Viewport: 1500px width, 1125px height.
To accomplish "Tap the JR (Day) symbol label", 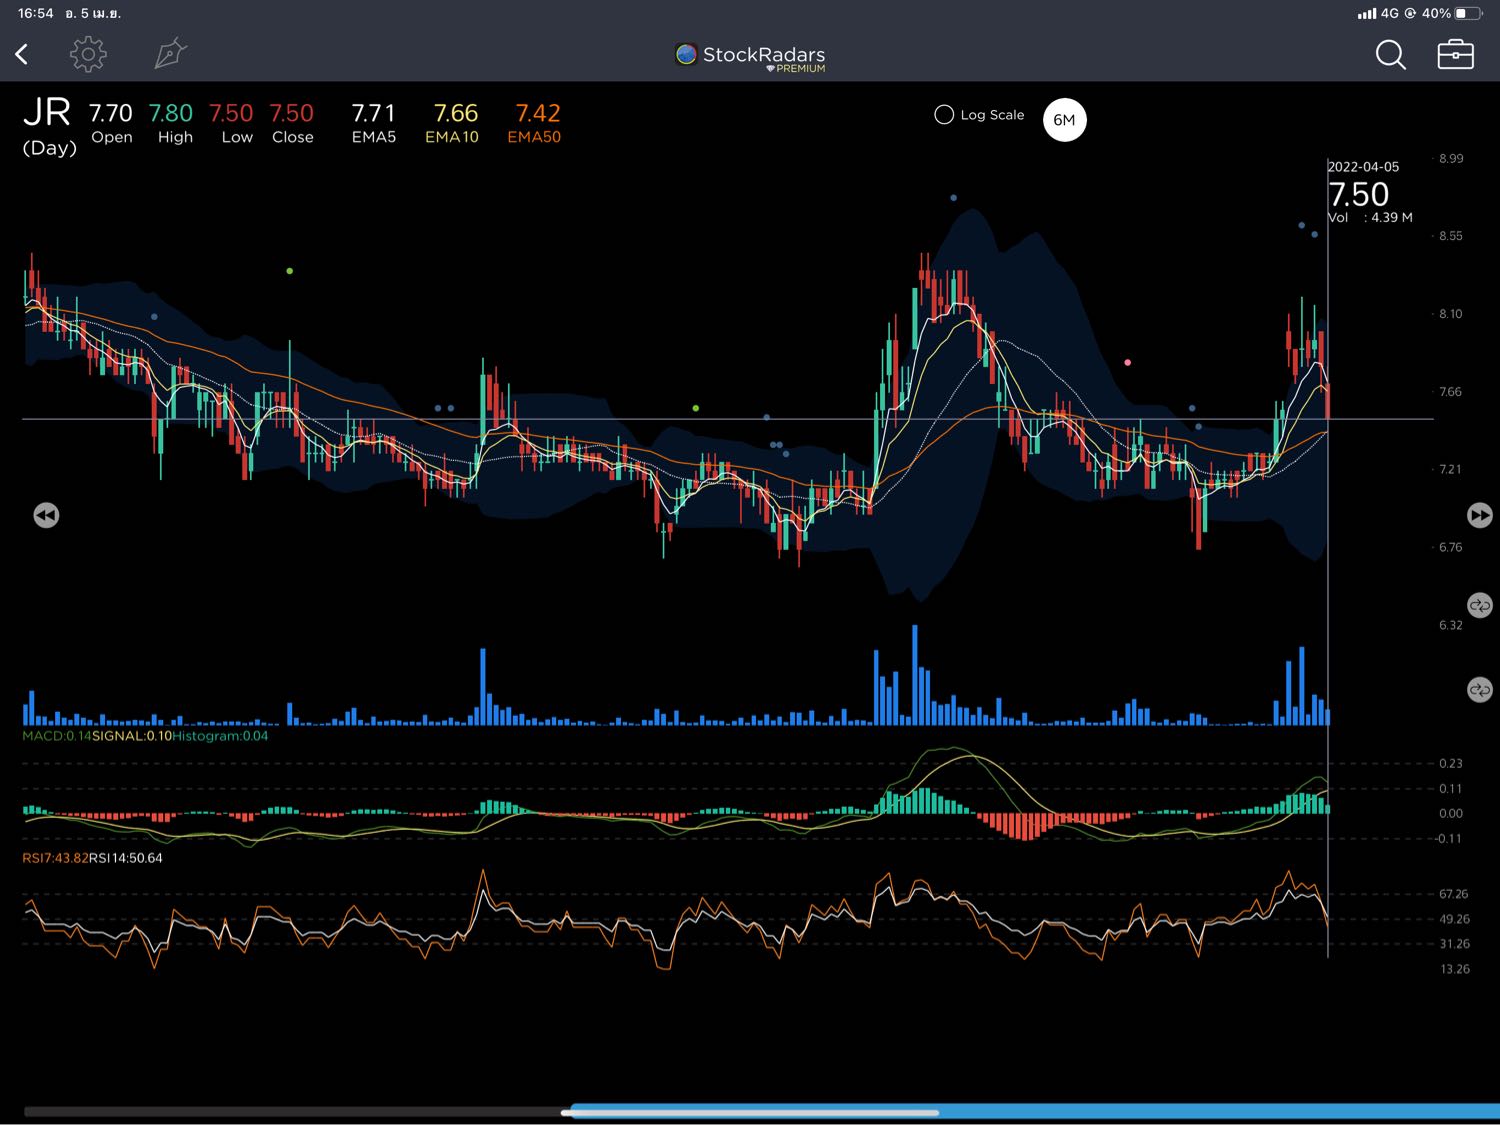I will [48, 125].
